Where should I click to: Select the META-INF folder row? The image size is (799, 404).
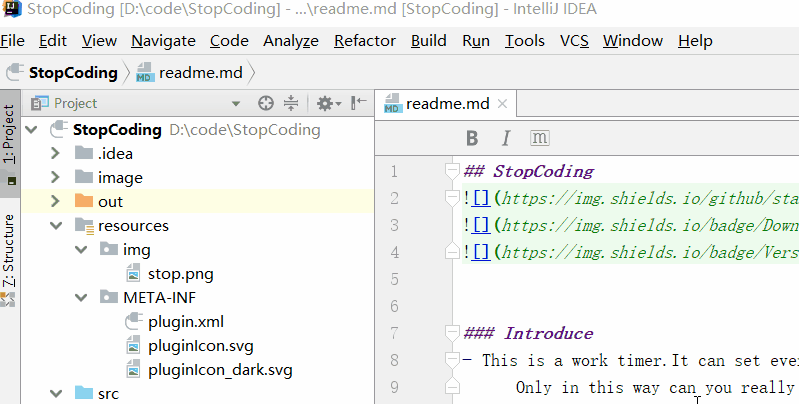pos(197,297)
